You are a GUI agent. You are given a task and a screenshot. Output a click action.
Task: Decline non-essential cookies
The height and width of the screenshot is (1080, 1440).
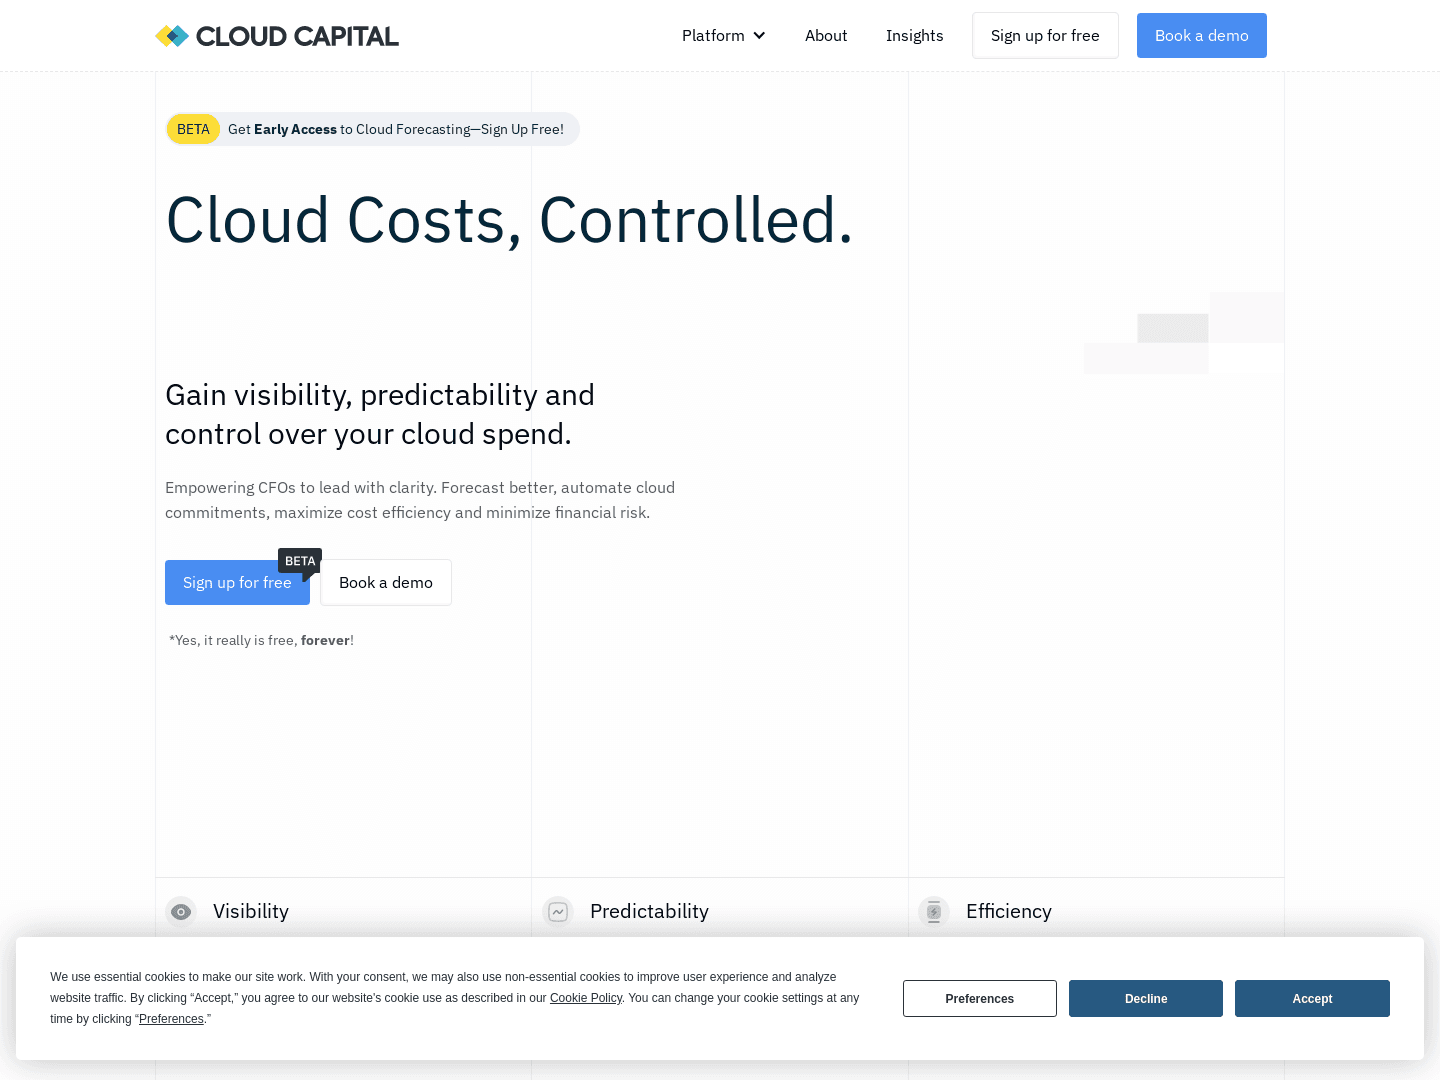[x=1145, y=998]
